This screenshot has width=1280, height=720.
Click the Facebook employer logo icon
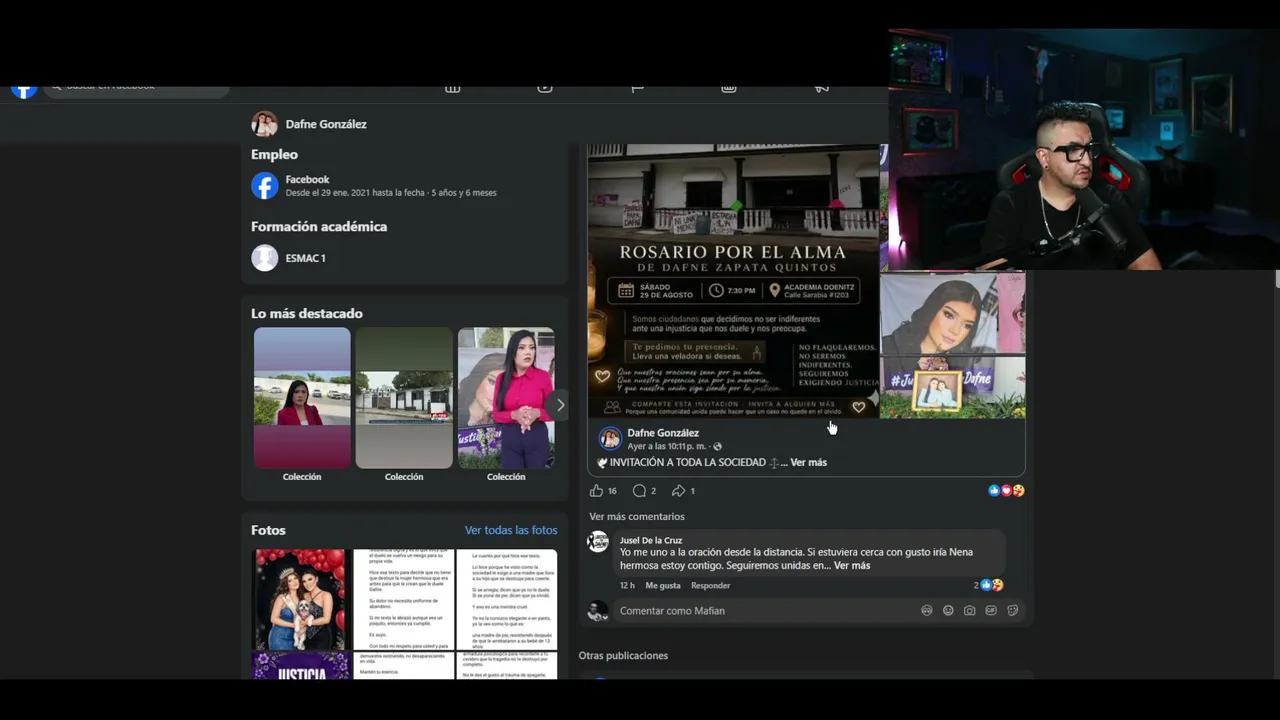[264, 186]
